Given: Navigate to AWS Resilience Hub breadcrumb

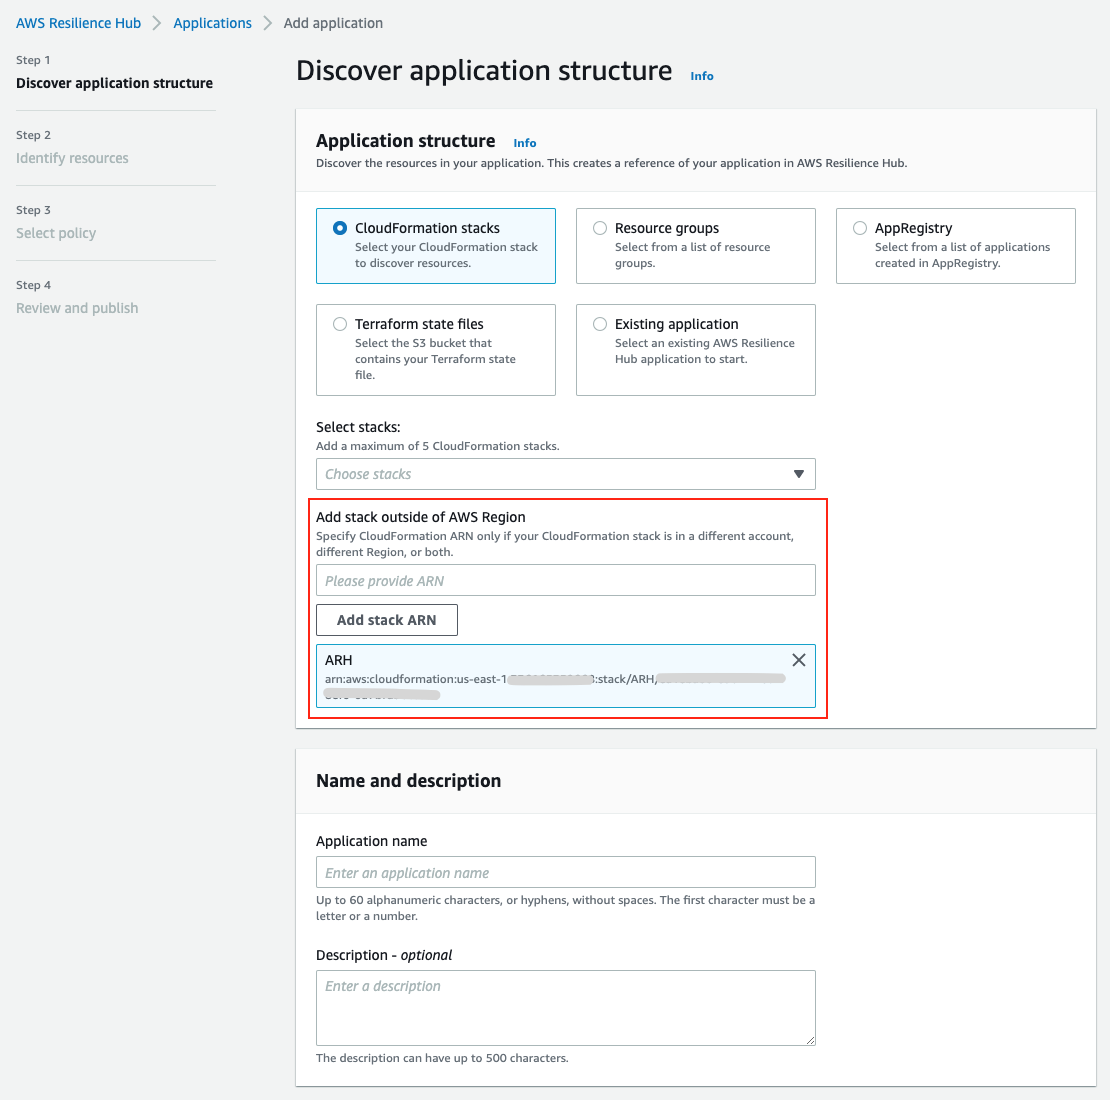Looking at the screenshot, I should [x=78, y=22].
